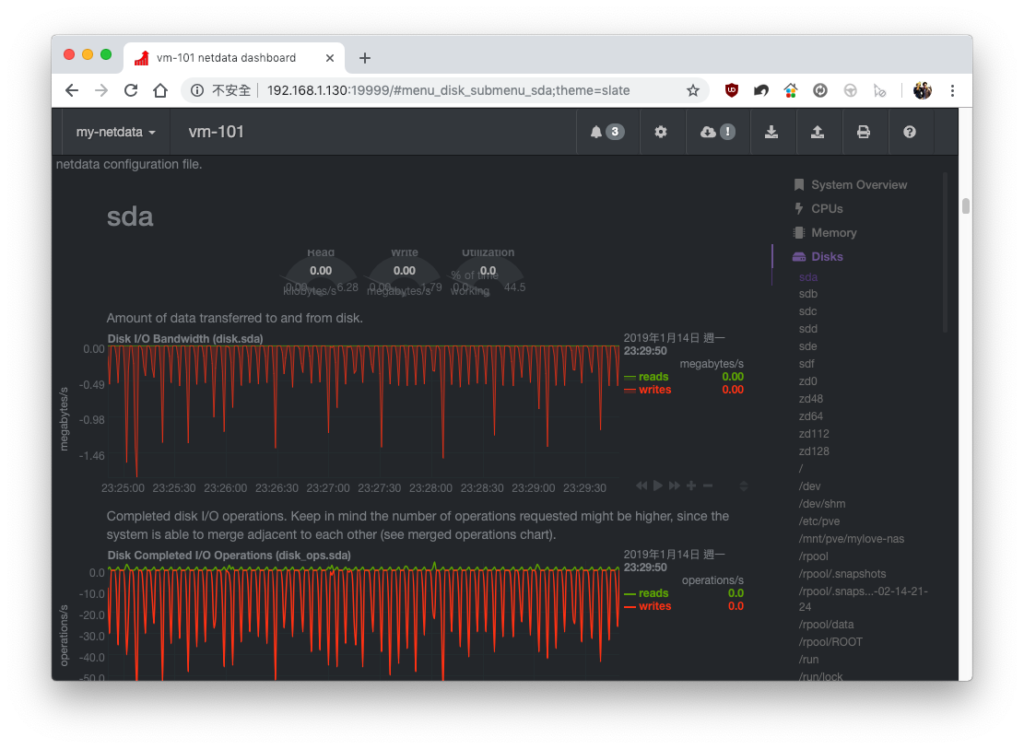Toggle reads in Disk I/O Bandwidth legend
The height and width of the screenshot is (749, 1024).
(653, 377)
